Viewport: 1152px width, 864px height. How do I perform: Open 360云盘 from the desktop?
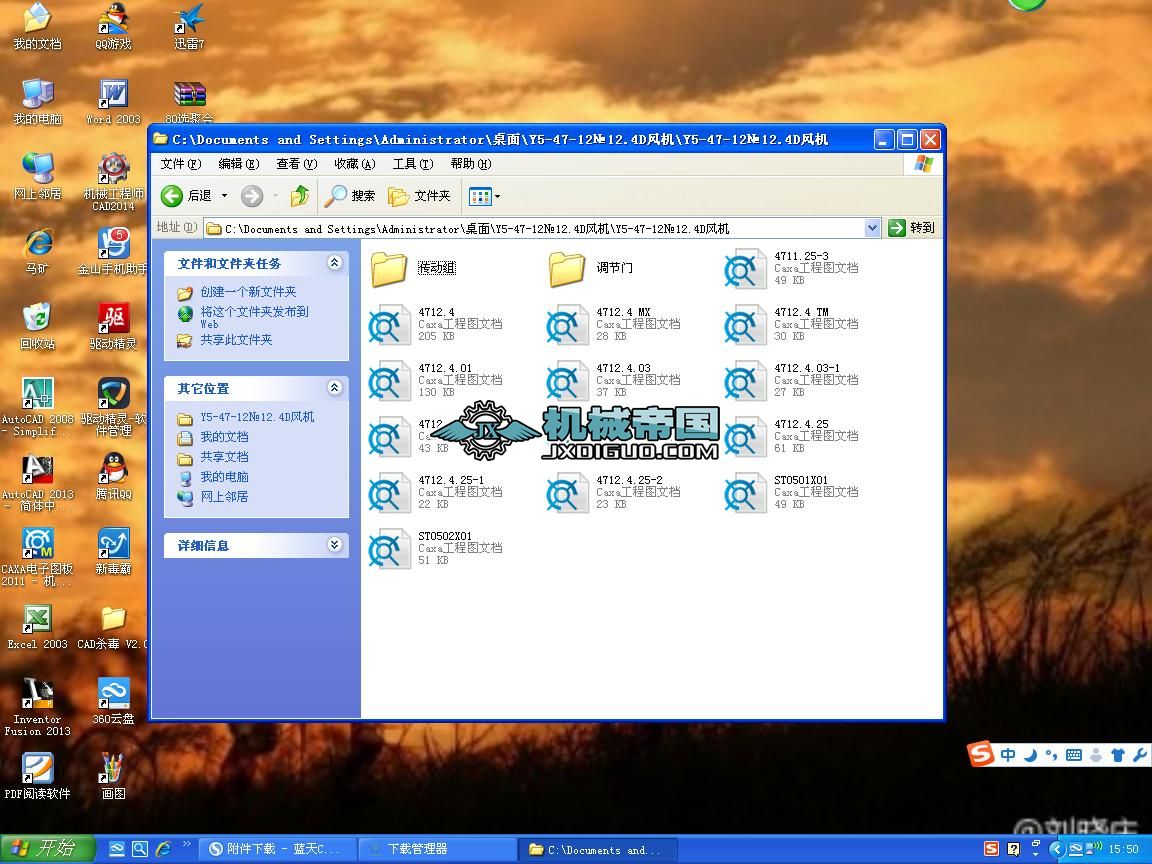pos(113,694)
